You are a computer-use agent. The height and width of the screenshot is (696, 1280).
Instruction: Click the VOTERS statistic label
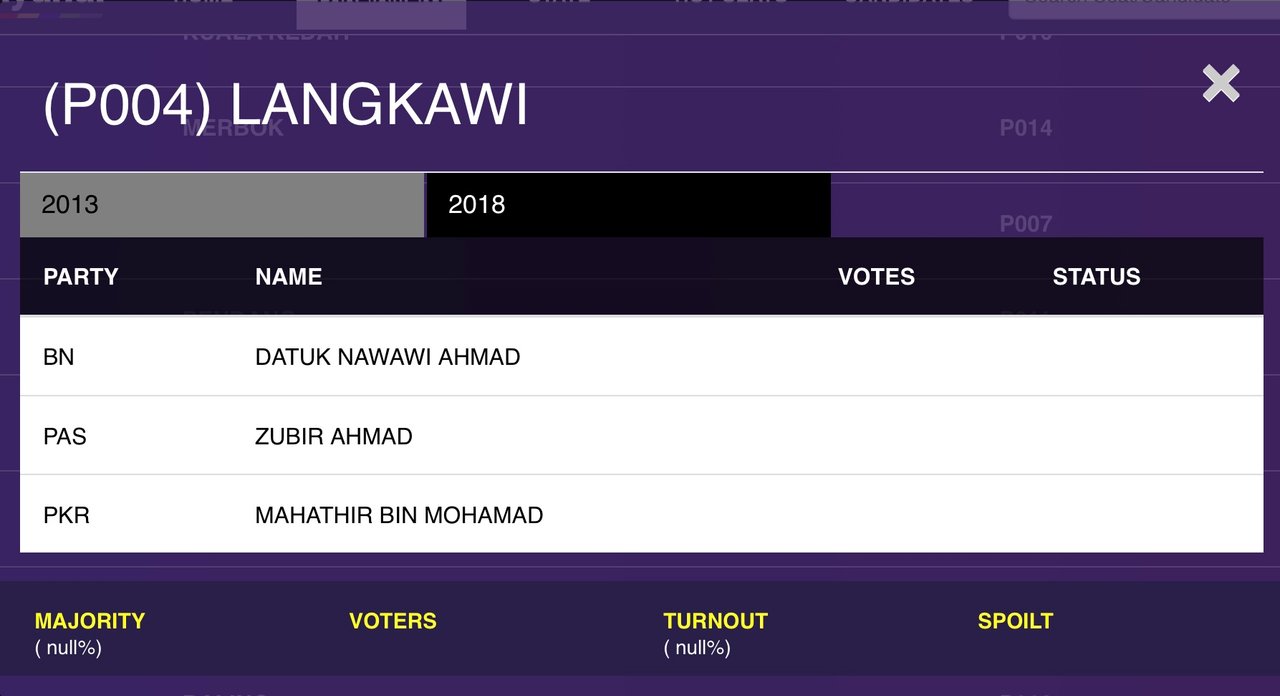[393, 621]
